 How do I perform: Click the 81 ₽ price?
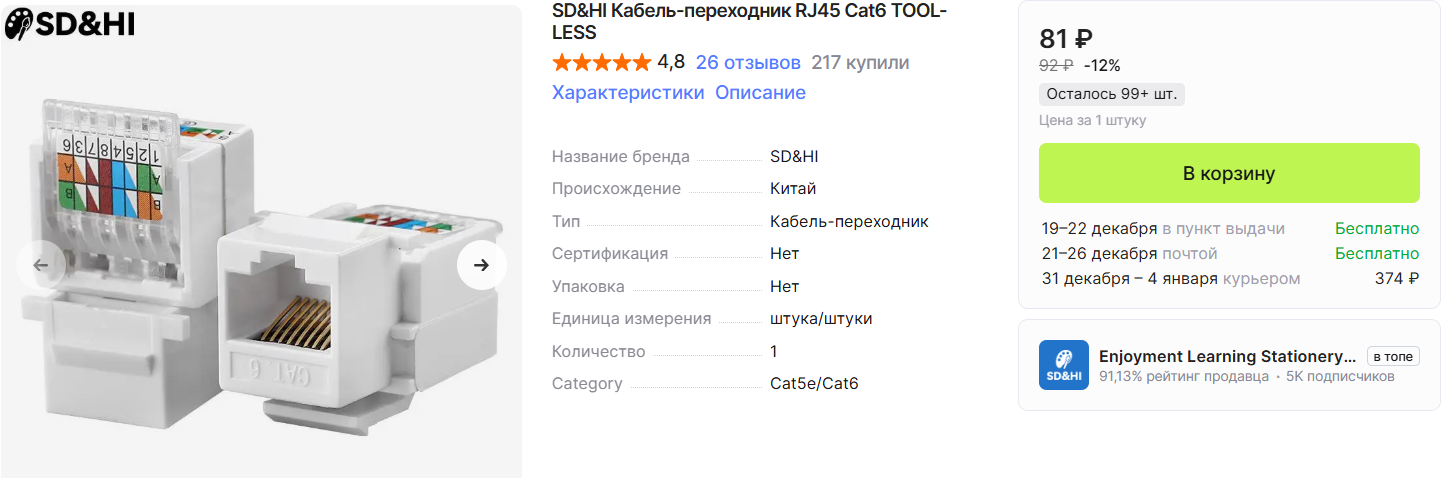(x=1066, y=39)
